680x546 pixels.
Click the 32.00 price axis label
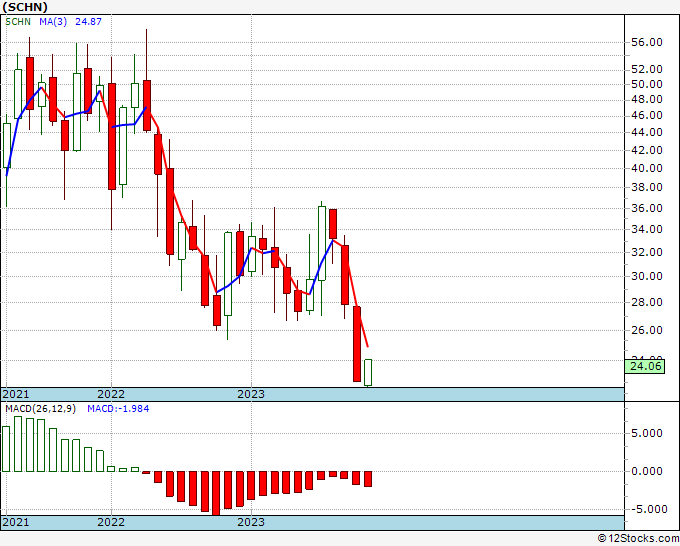pyautogui.click(x=647, y=252)
